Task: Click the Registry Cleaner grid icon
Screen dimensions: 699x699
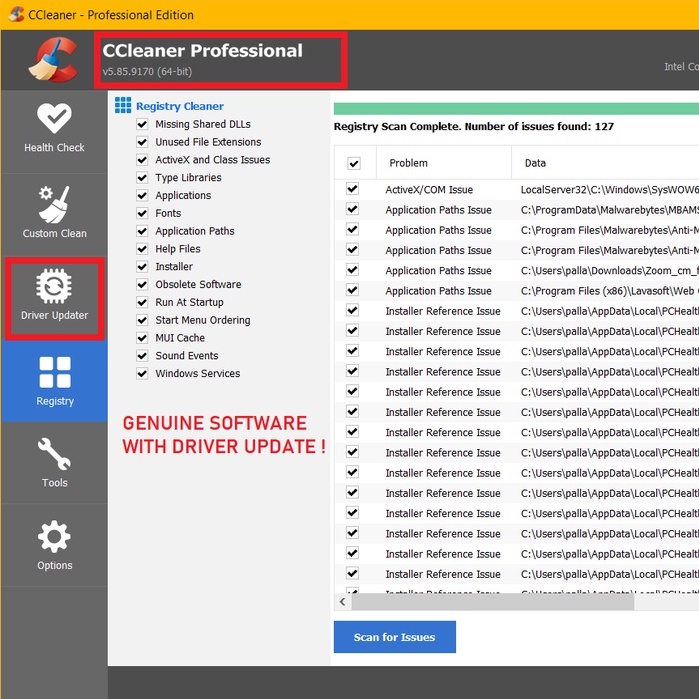Action: (123, 105)
